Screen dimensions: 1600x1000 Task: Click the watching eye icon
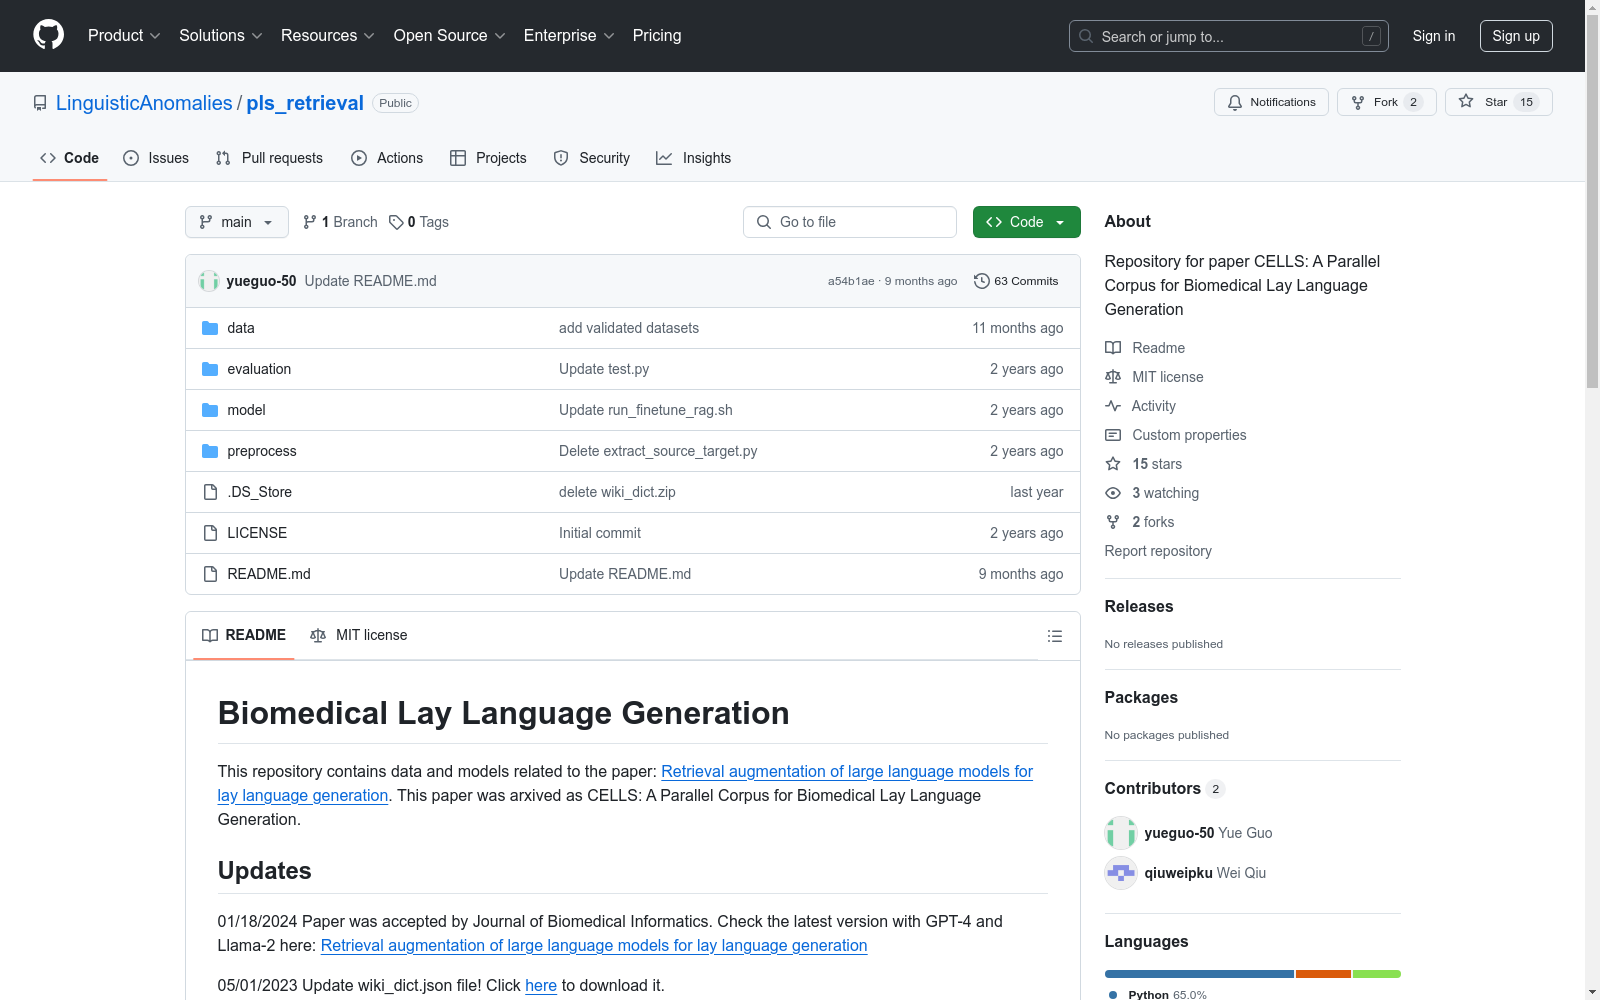(x=1113, y=493)
